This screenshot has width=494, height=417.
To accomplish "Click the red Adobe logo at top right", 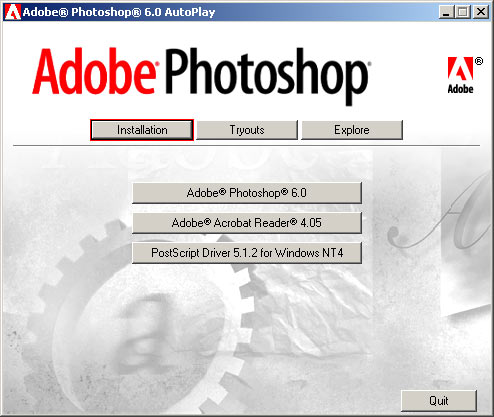I will (460, 69).
